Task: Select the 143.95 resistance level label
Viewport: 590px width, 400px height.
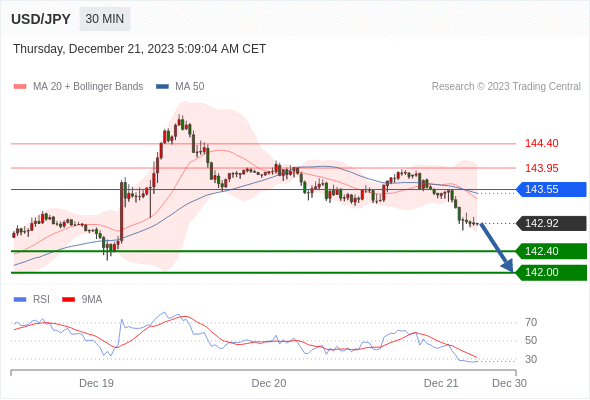Action: [541, 168]
